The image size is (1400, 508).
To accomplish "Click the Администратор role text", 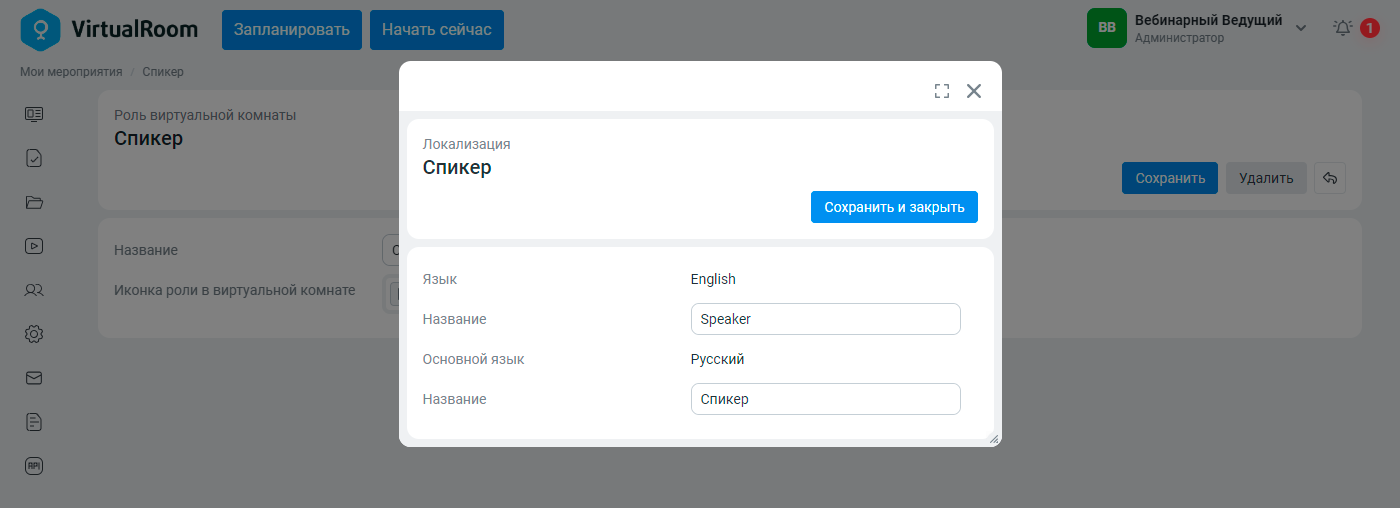I will (x=1179, y=38).
